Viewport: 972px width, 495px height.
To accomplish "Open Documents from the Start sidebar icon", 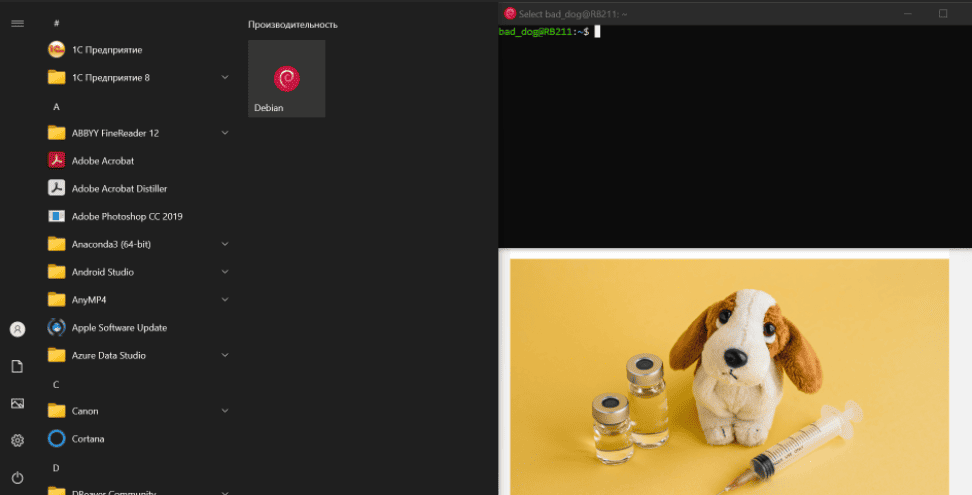I will coord(17,366).
